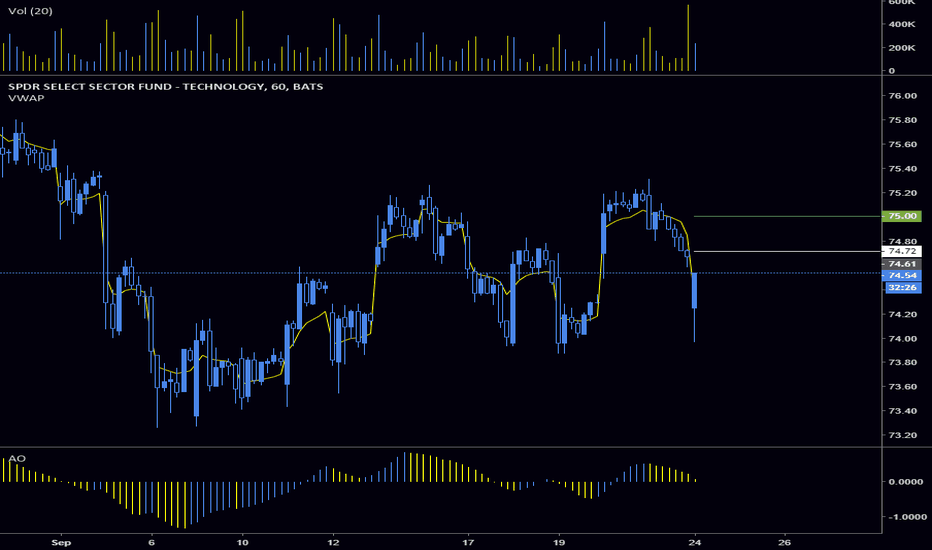This screenshot has height=550, width=932.
Task: Click the 400K volume axis value
Action: [902, 24]
